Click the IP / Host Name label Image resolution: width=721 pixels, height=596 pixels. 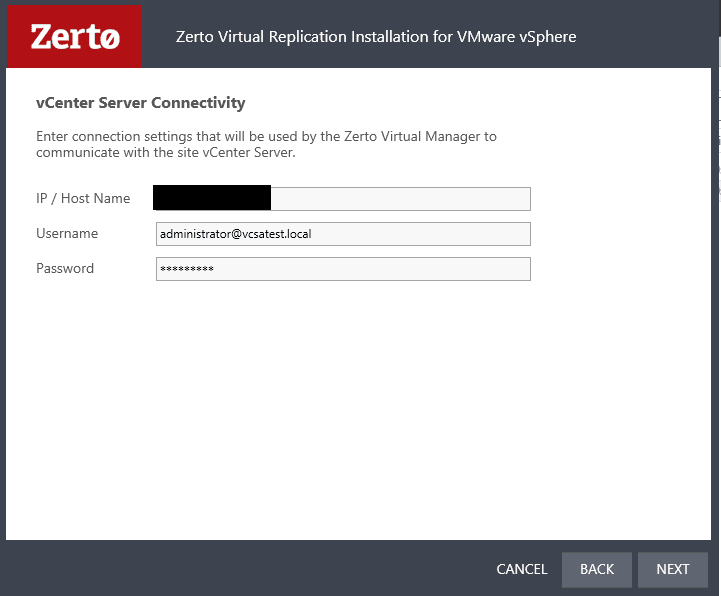pos(83,198)
